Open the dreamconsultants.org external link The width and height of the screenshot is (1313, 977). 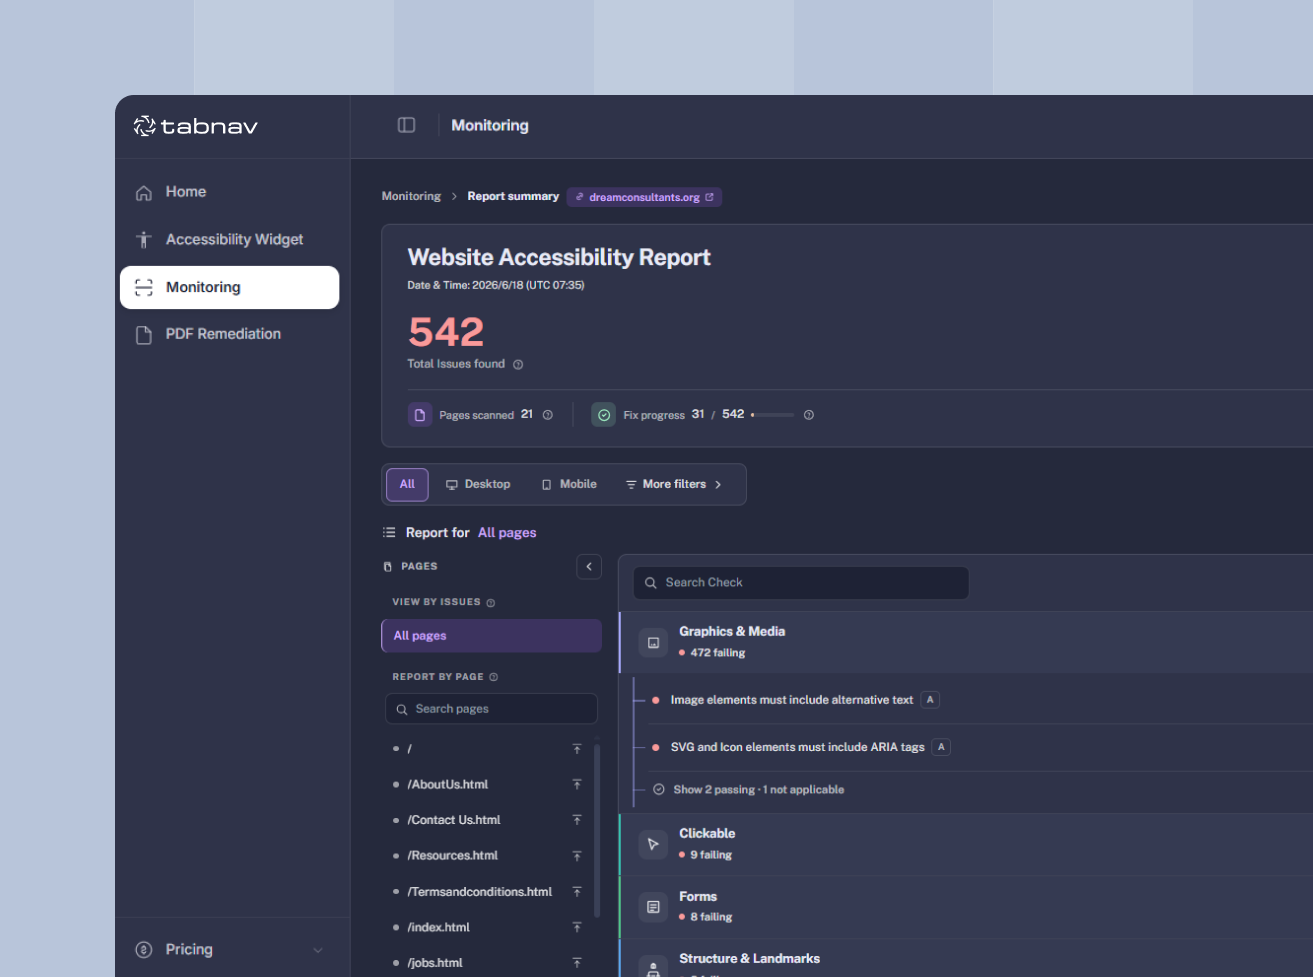click(x=644, y=197)
